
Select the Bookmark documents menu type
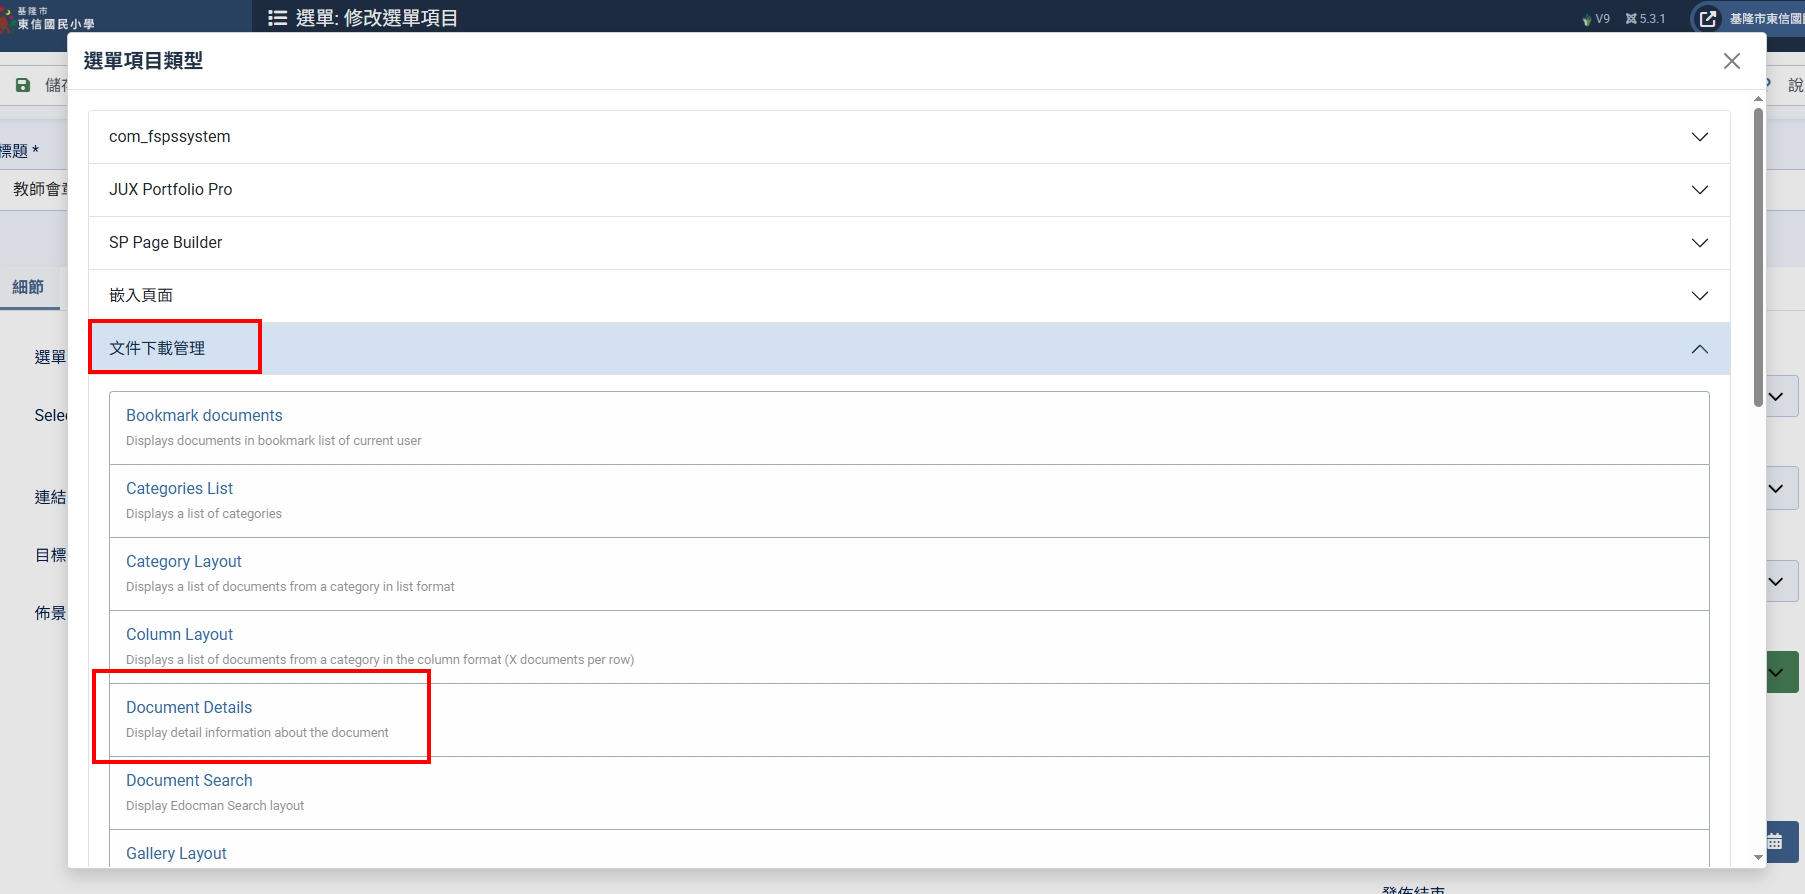pyautogui.click(x=204, y=416)
